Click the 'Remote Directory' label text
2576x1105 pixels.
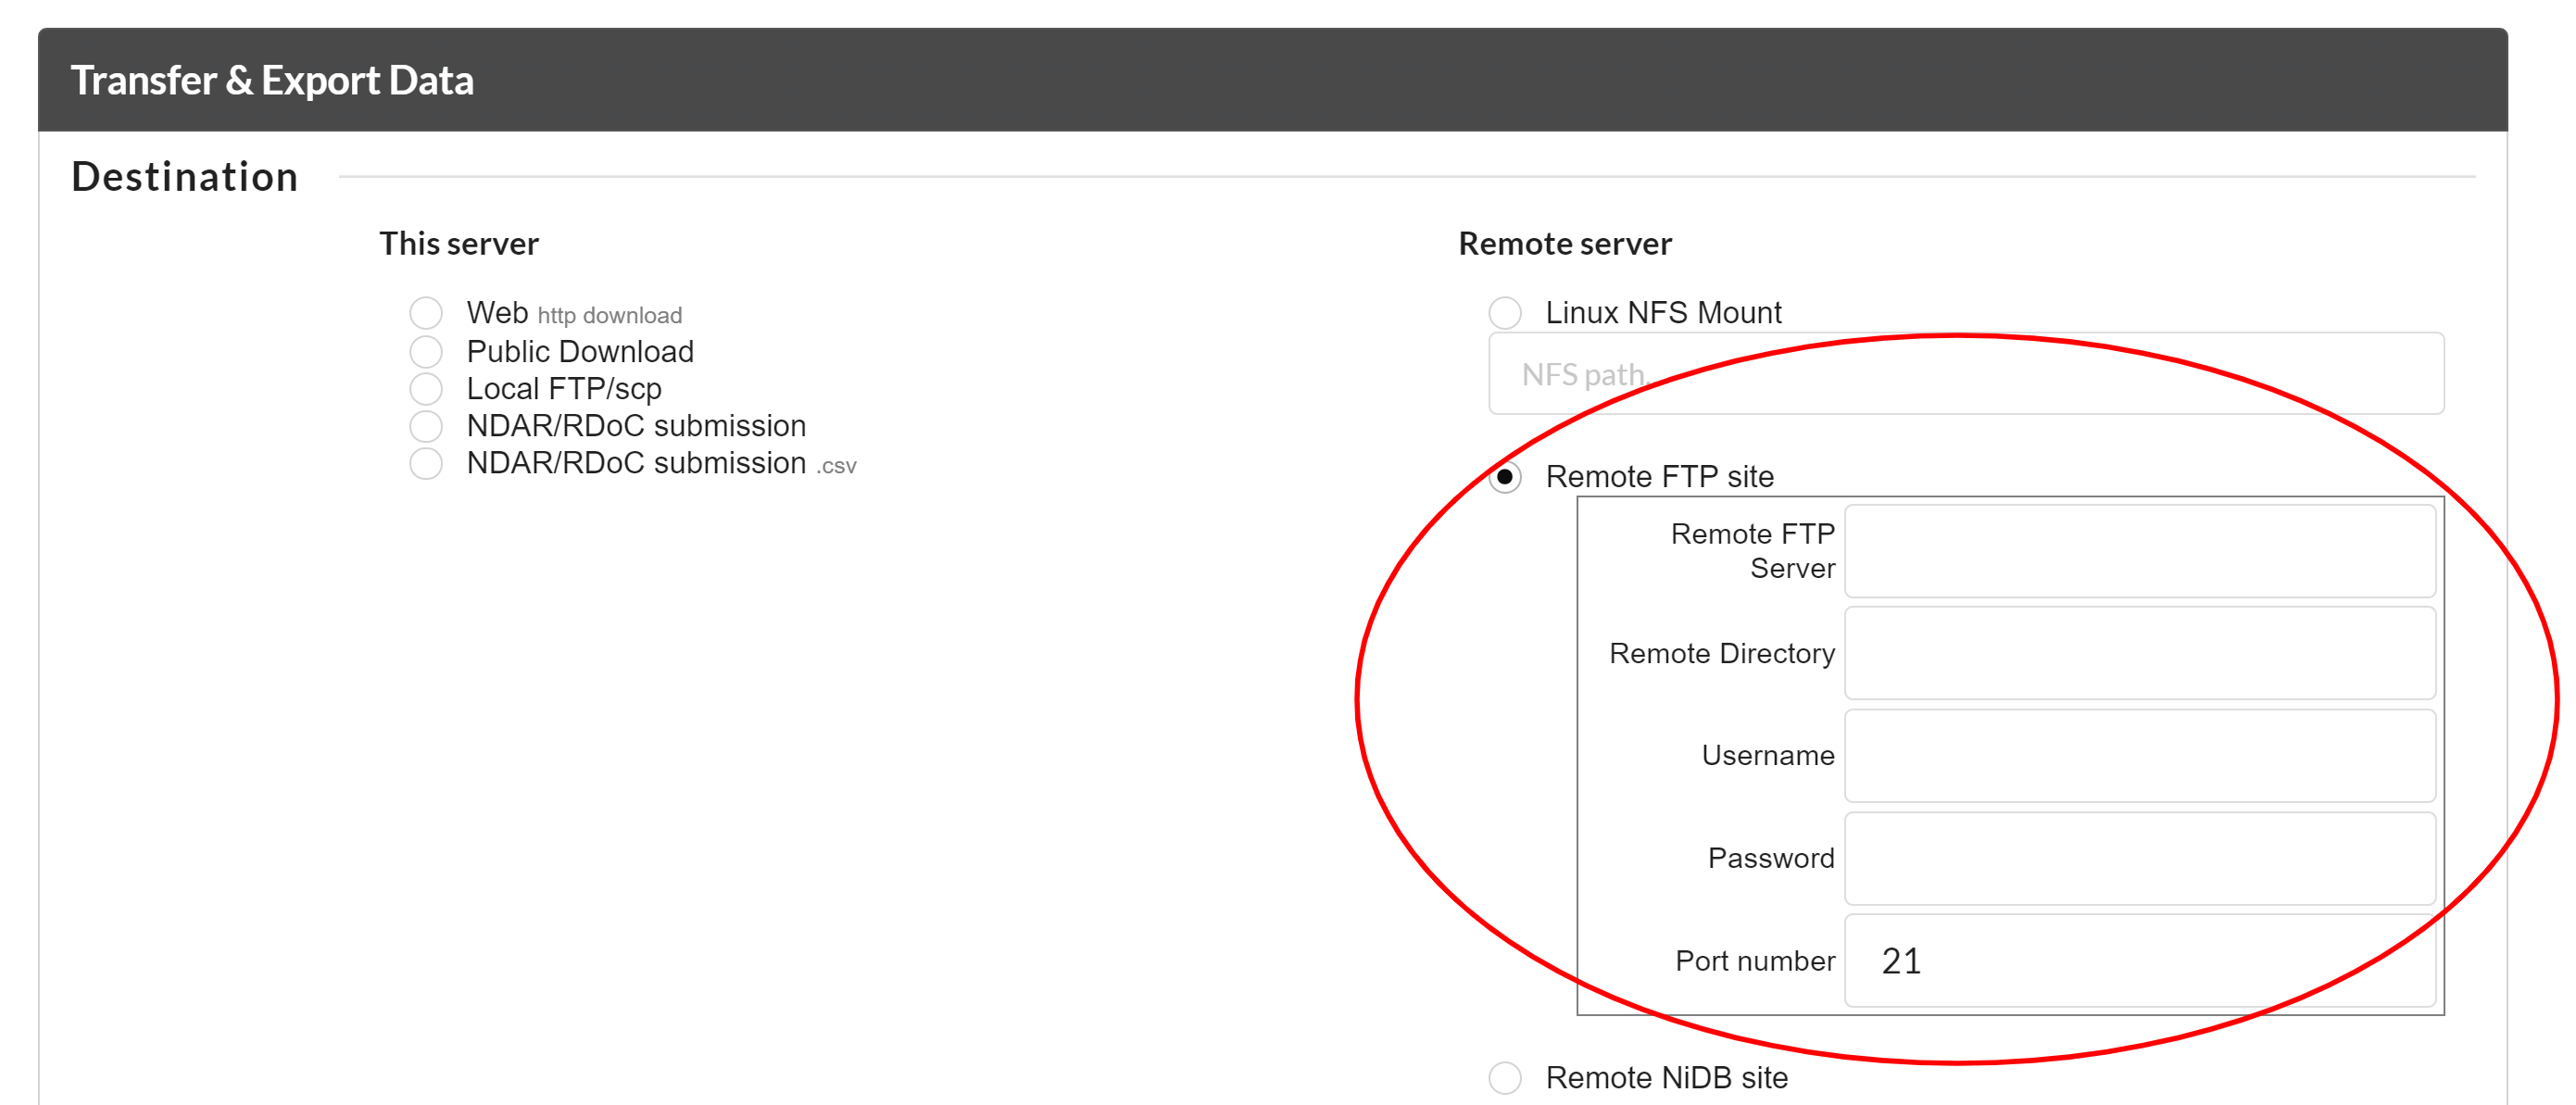click(1721, 653)
